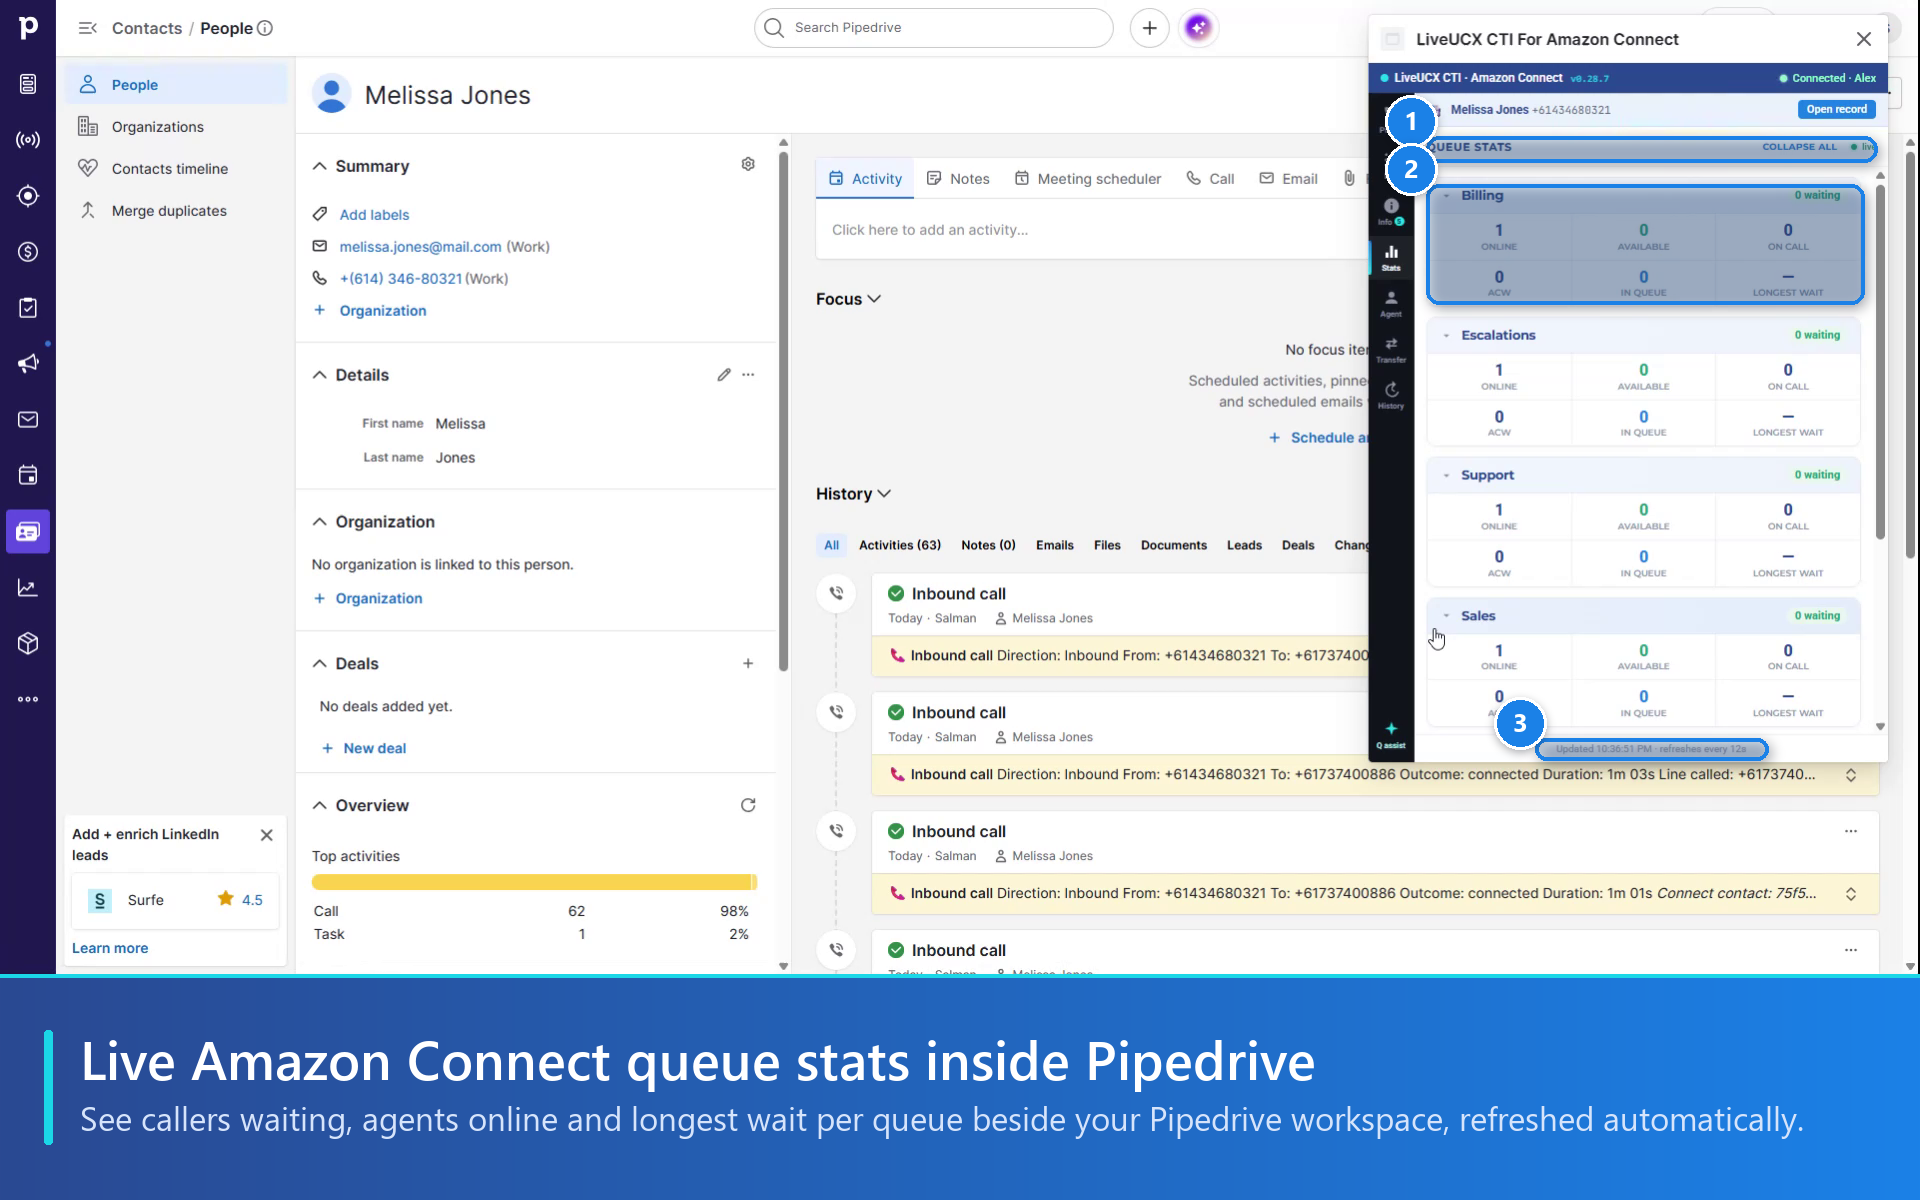Open the Transfer panel in LiveUCX sidebar
This screenshot has width=1920, height=1200.
[x=1391, y=350]
